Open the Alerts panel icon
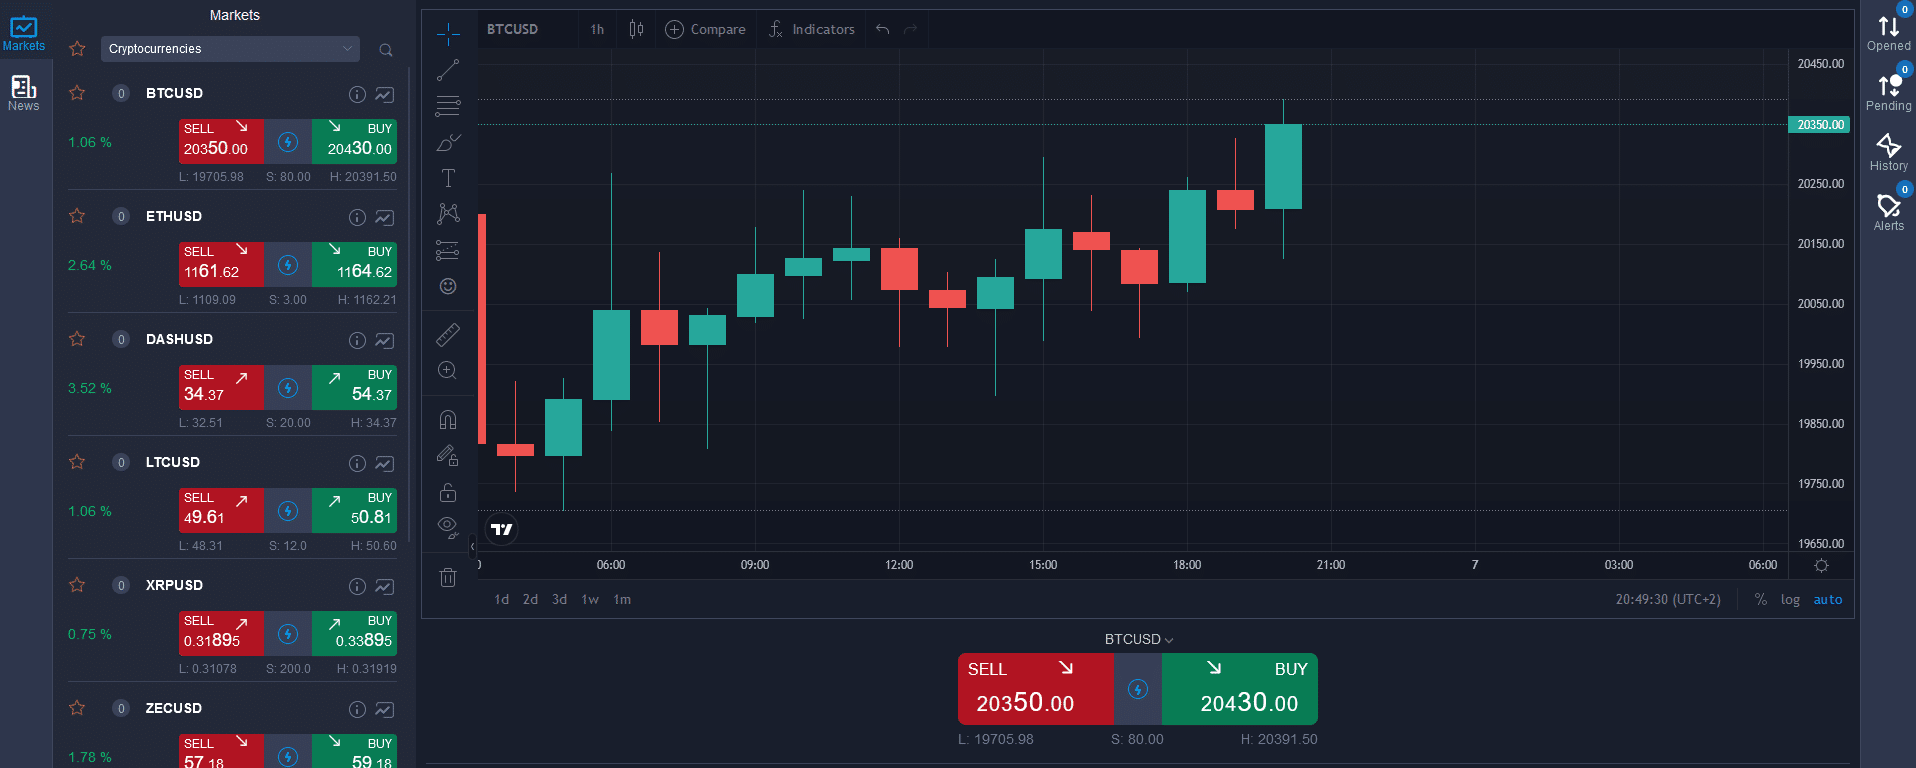This screenshot has width=1916, height=768. pyautogui.click(x=1888, y=210)
